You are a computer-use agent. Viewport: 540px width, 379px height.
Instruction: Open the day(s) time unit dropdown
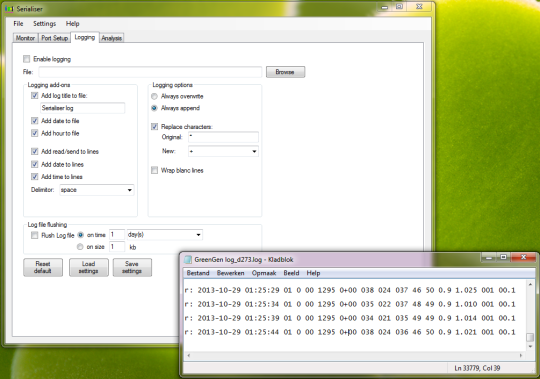click(165, 235)
